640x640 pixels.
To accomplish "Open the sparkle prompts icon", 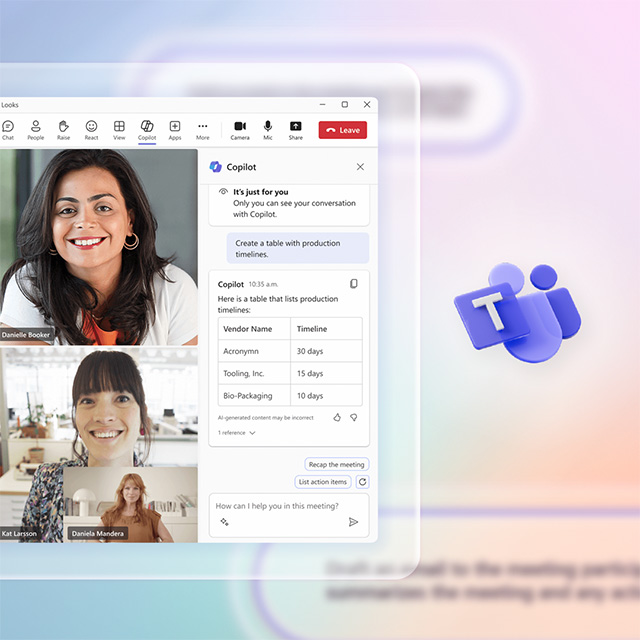I will [224, 521].
